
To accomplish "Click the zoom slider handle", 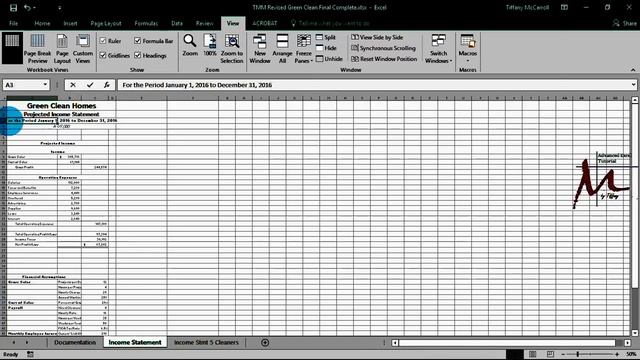I will point(578,354).
